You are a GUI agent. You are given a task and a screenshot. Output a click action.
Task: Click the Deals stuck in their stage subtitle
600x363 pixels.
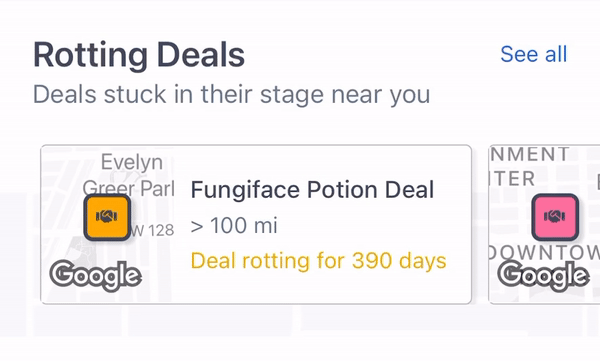tap(232, 94)
